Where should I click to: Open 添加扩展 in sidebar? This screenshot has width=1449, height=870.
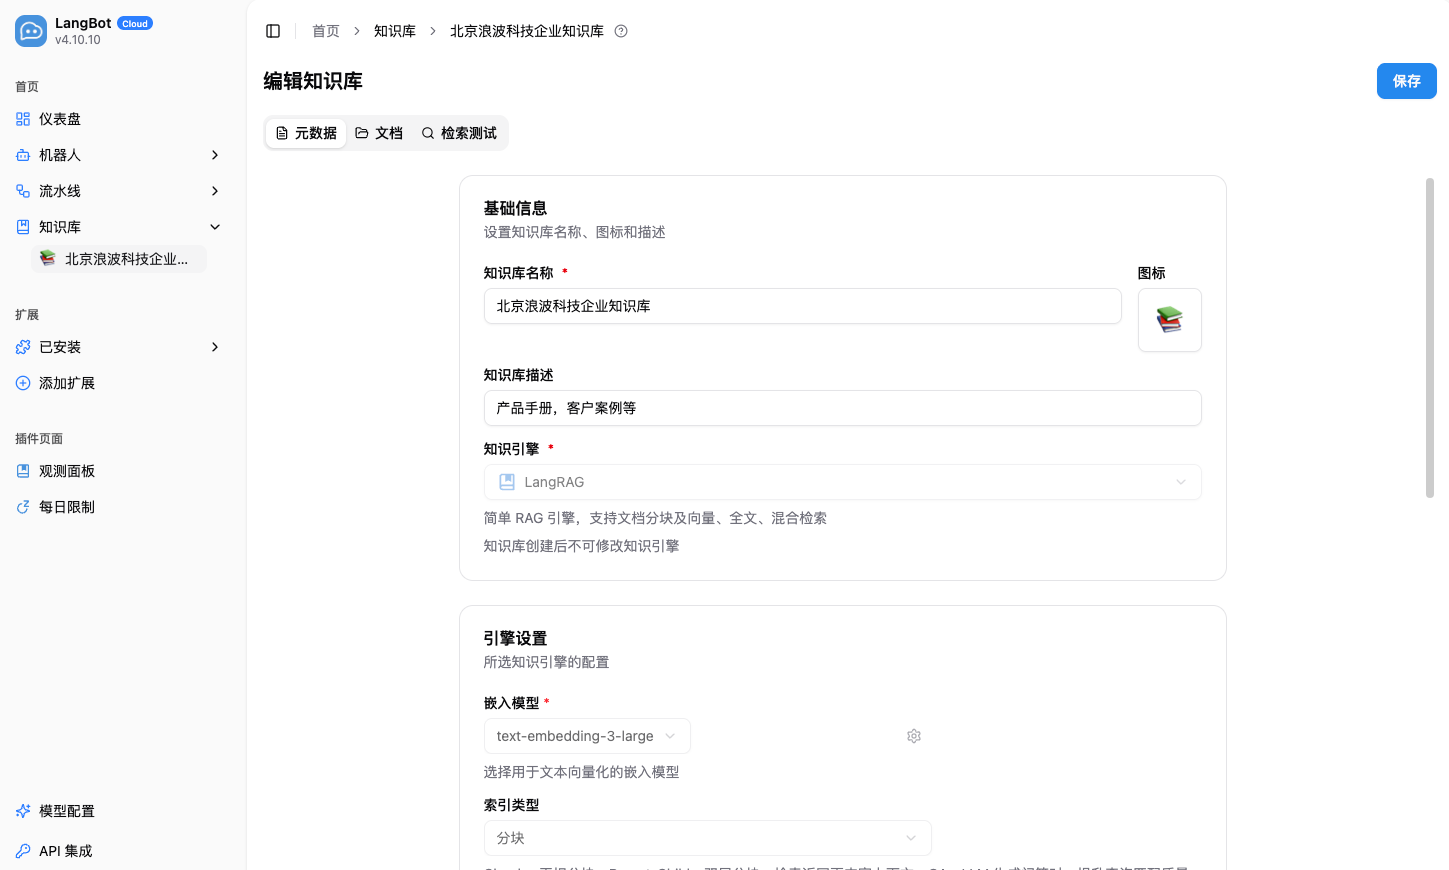pyautogui.click(x=119, y=383)
